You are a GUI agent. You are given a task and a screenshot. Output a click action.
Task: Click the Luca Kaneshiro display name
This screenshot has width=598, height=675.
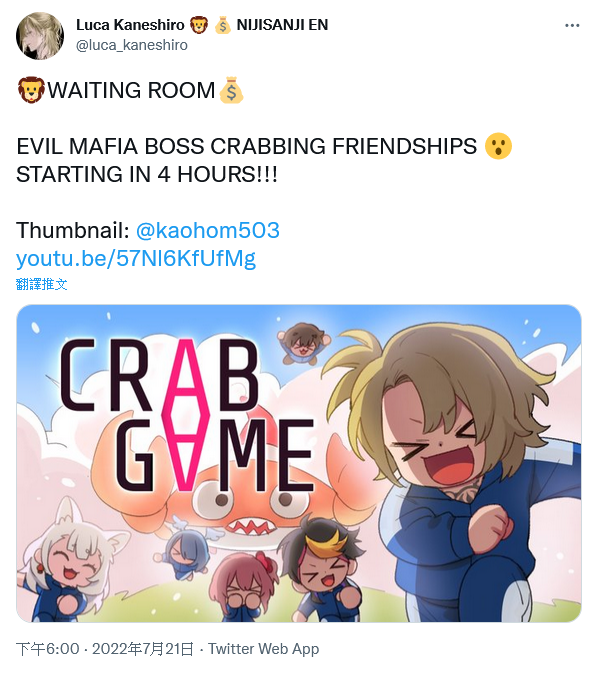tap(130, 25)
